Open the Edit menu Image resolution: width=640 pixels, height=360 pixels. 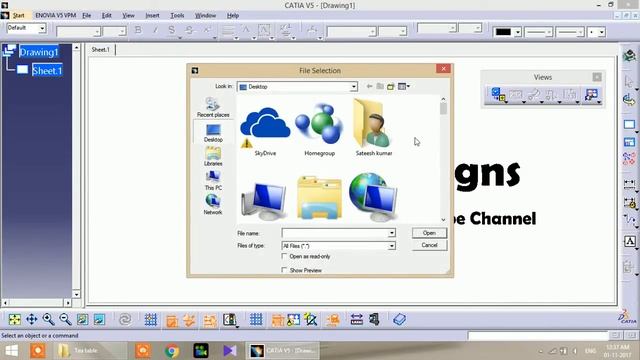[x=107, y=16]
